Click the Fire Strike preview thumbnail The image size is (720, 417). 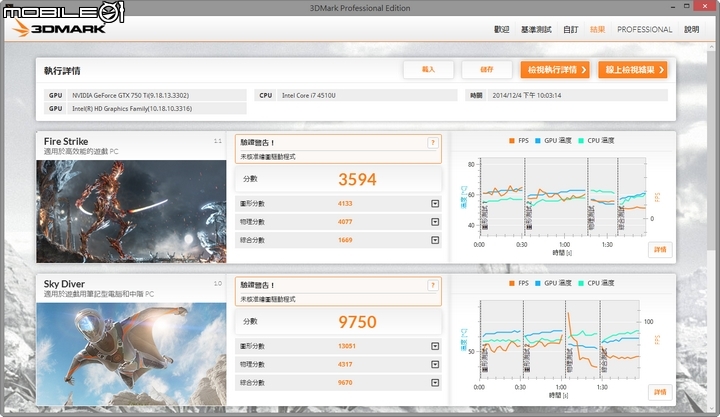point(131,211)
